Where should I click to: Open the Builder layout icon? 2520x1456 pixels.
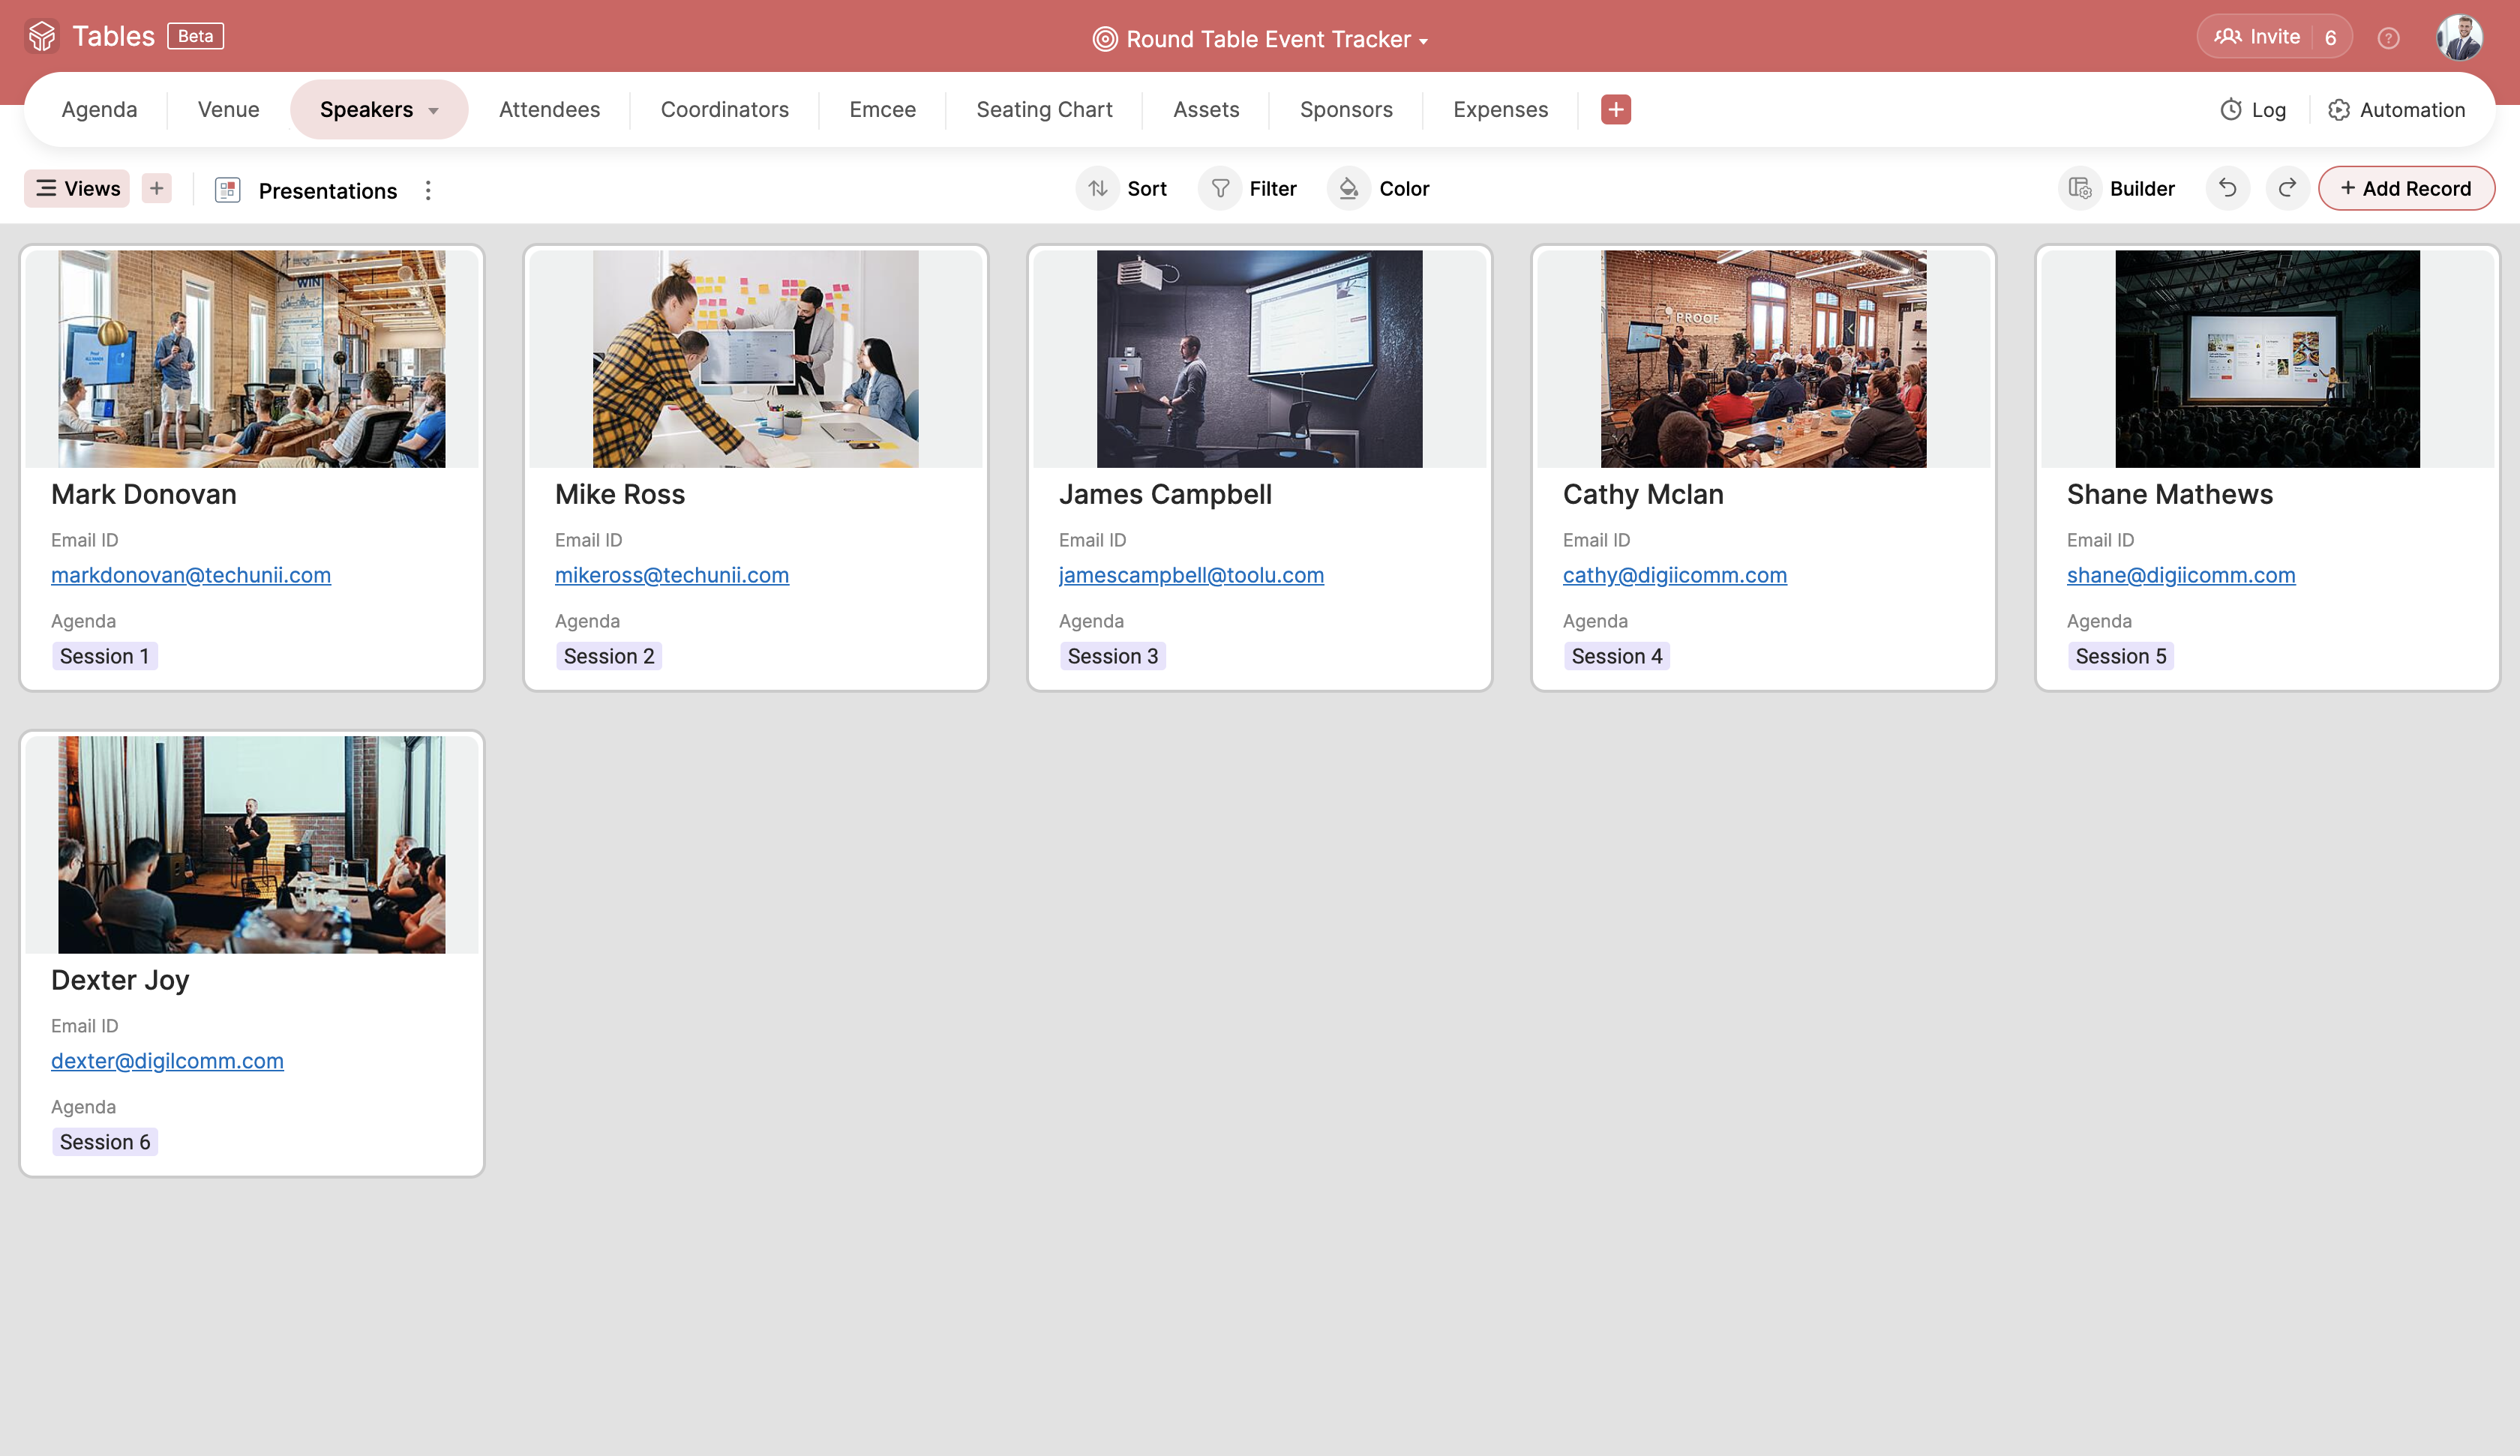coord(2080,188)
